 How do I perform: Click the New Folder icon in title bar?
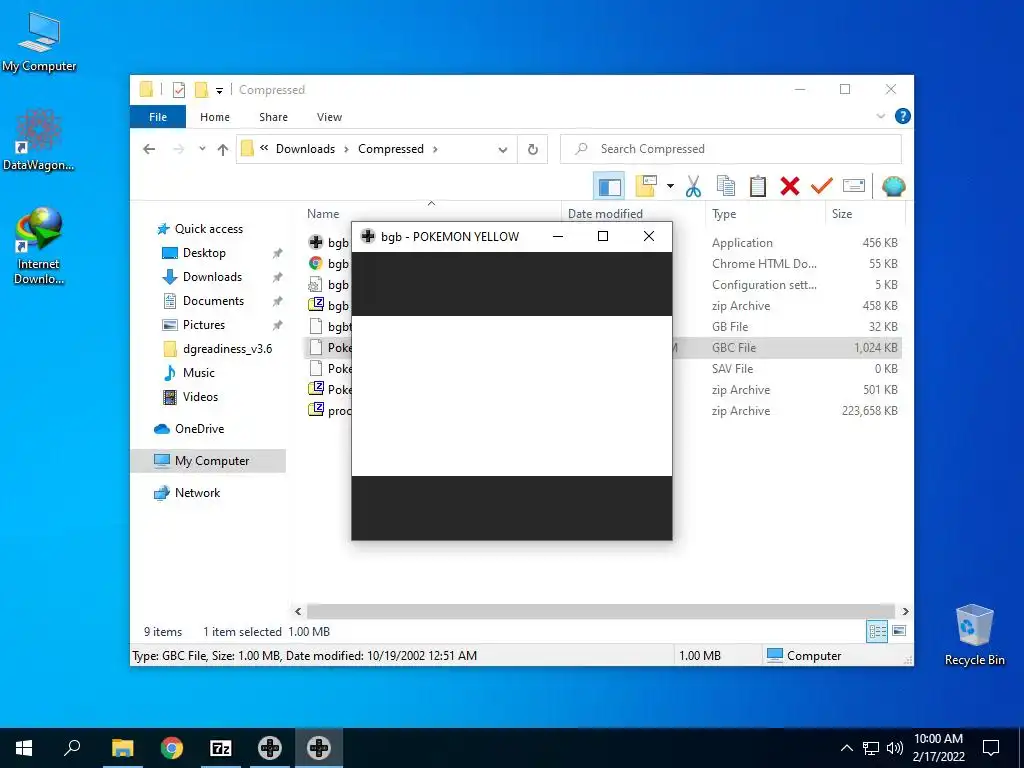tap(201, 89)
